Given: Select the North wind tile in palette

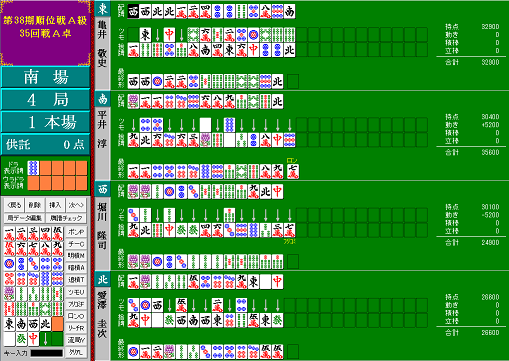Looking at the screenshot, I should [45, 324].
